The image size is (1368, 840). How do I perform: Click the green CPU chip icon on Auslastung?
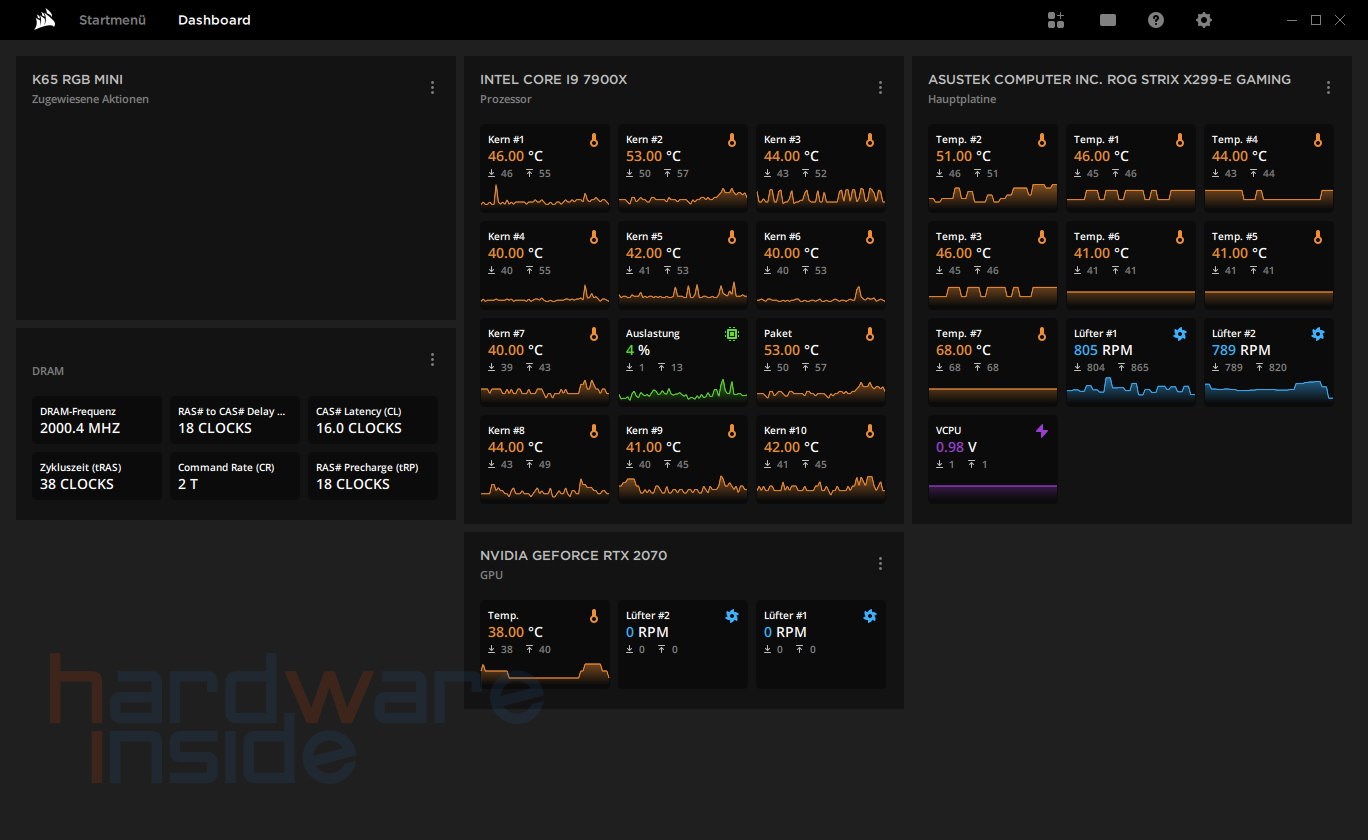coord(732,334)
